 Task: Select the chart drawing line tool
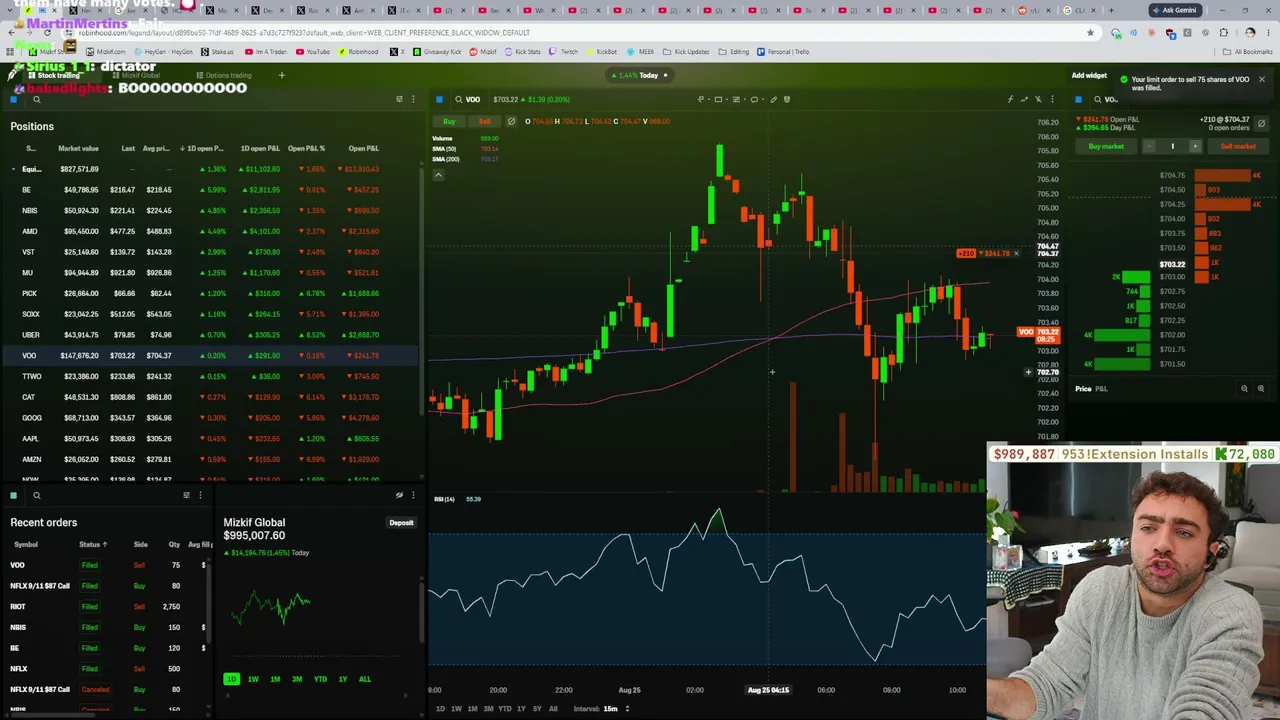701,99
